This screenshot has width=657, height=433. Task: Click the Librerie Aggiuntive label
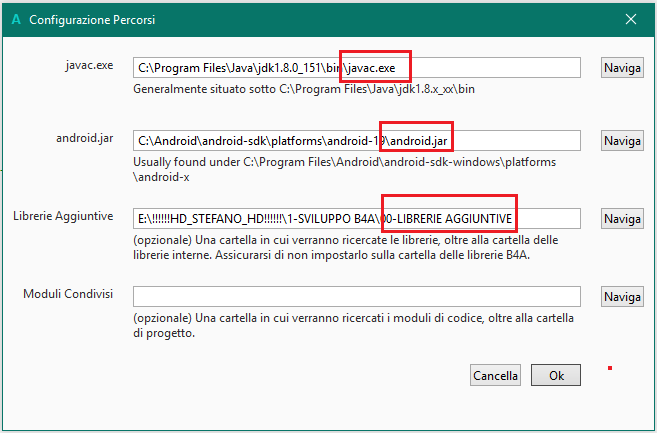point(63,216)
